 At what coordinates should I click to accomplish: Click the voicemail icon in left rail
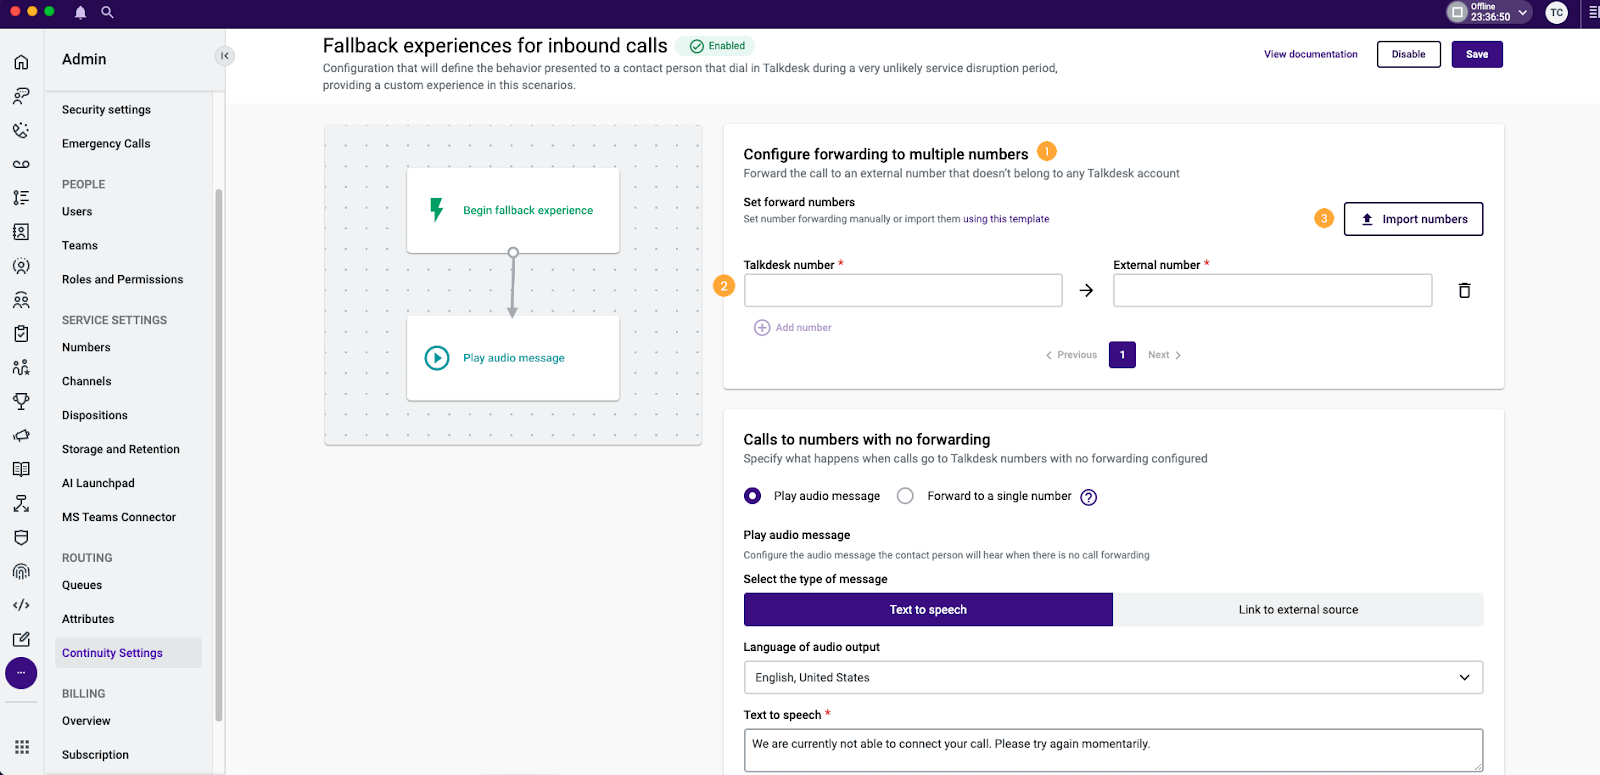pos(21,164)
